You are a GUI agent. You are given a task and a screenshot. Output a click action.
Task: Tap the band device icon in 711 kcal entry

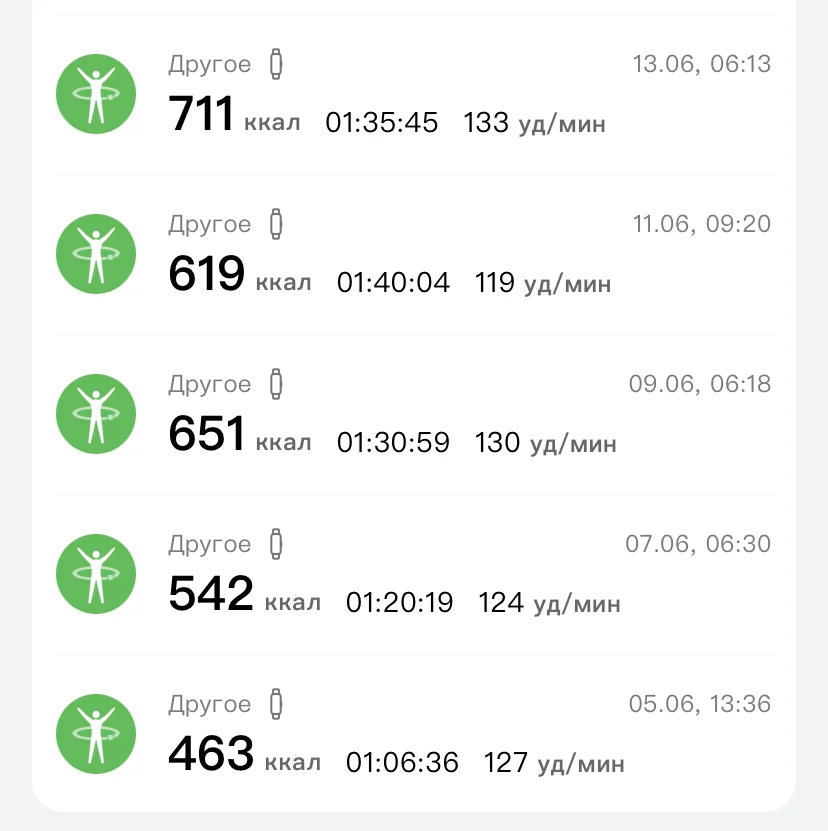[x=276, y=65]
